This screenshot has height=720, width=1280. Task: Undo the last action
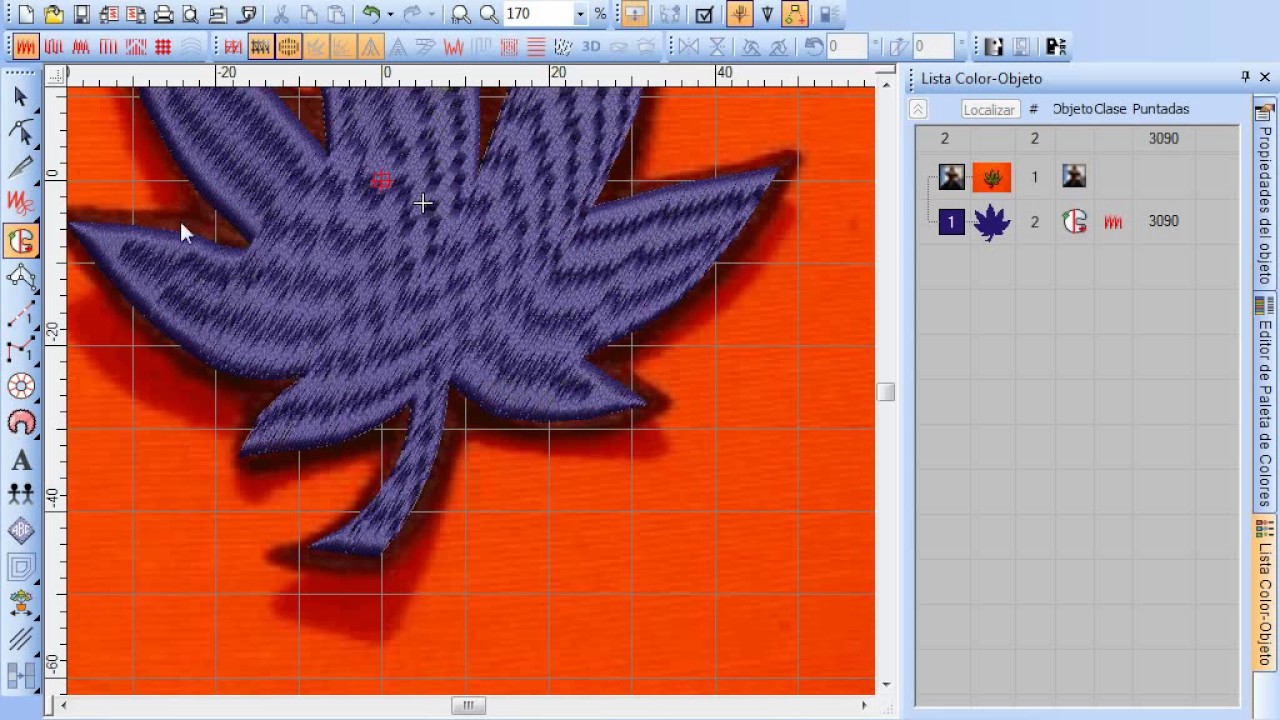click(x=372, y=14)
